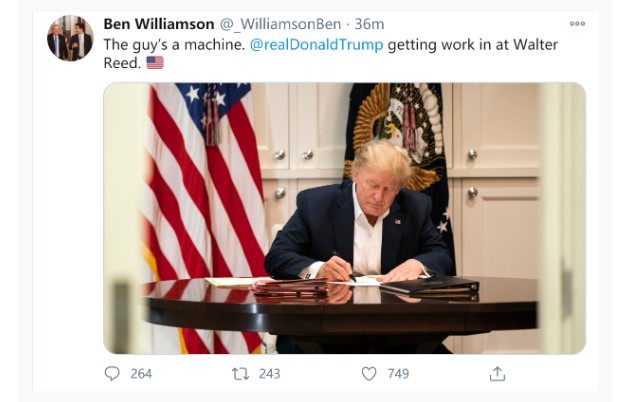
Task: Open the attached tweet photo
Action: (345, 218)
